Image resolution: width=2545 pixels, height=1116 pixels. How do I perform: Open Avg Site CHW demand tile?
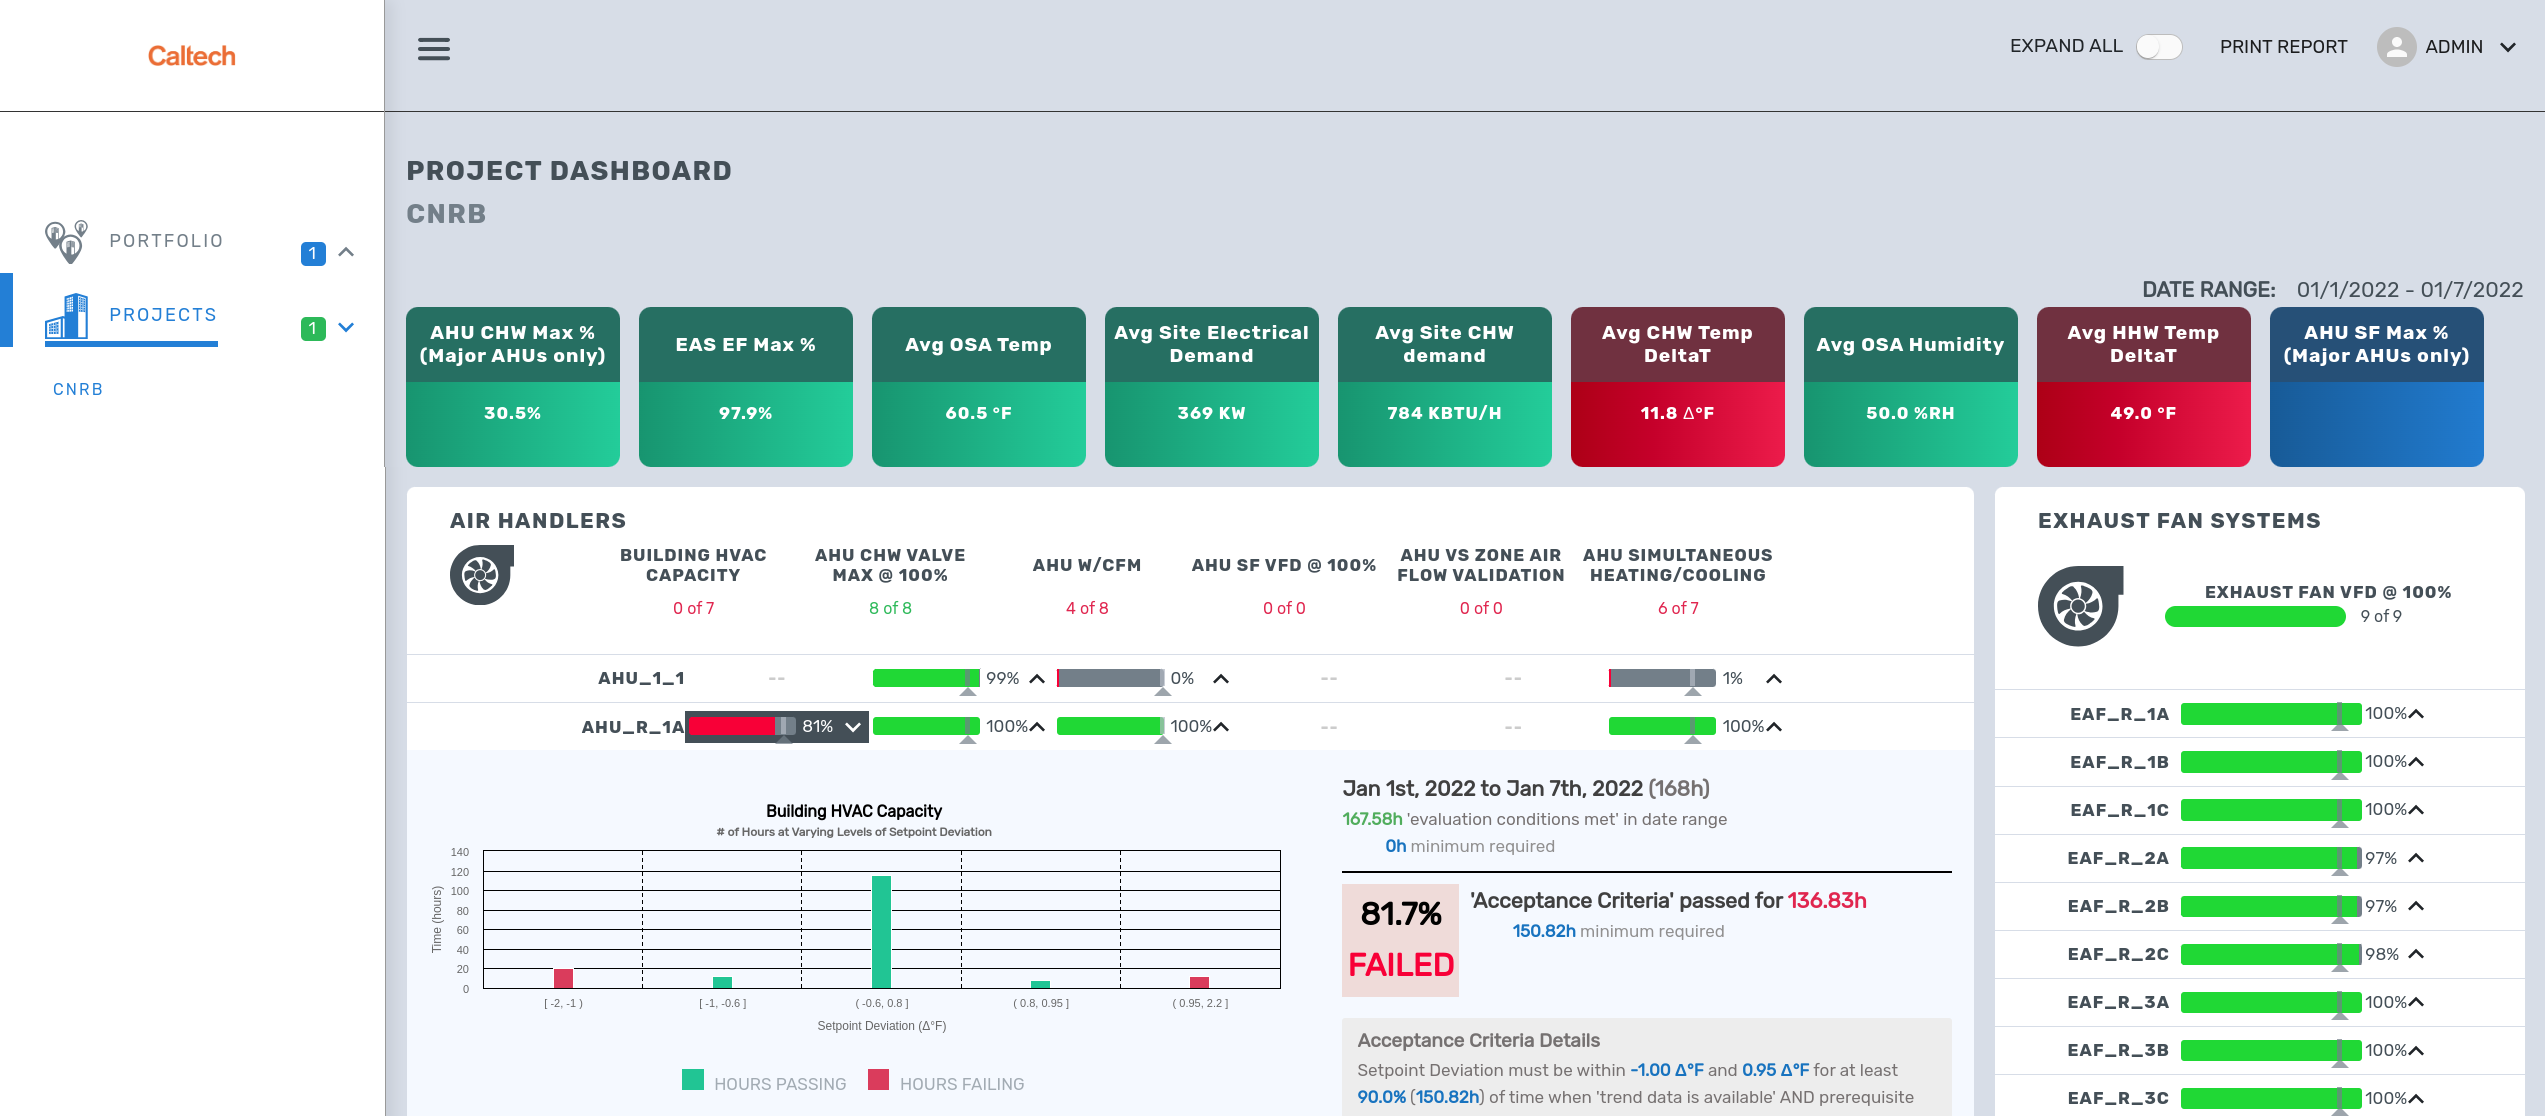coord(1445,387)
